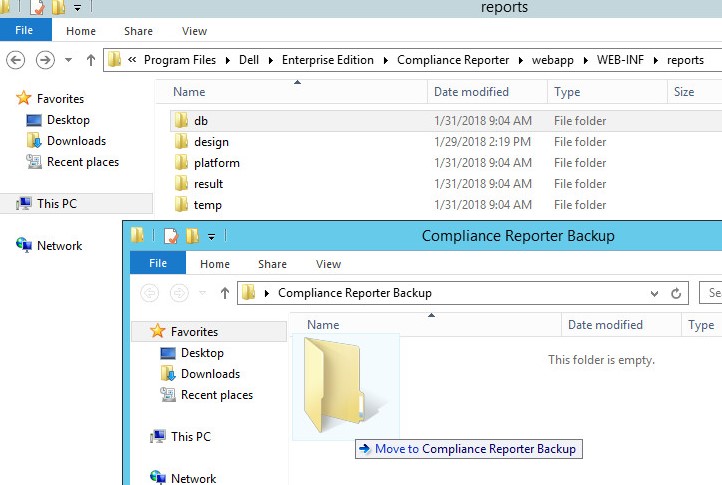
Task: Go back in the reports window
Action: pos(16,60)
